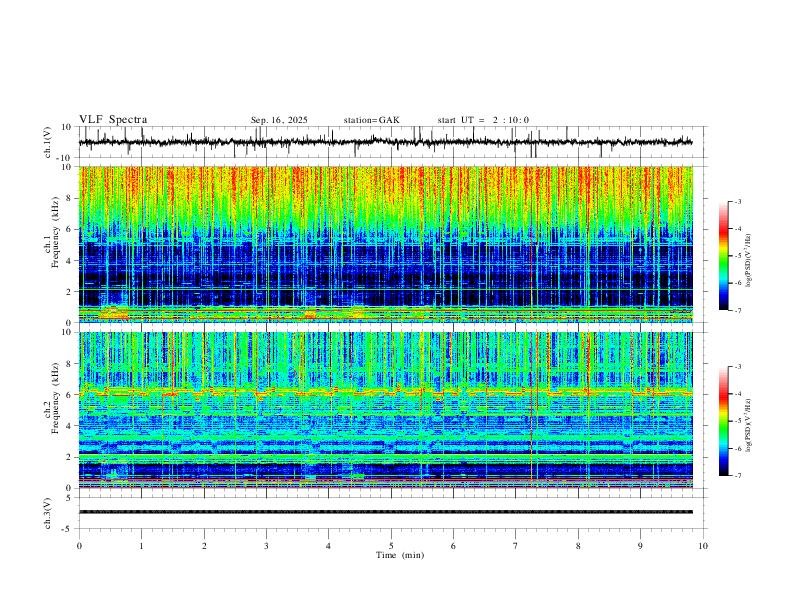Click the ch.2 spectrogram color bar
Screen dimensions: 792x612
tap(723, 421)
